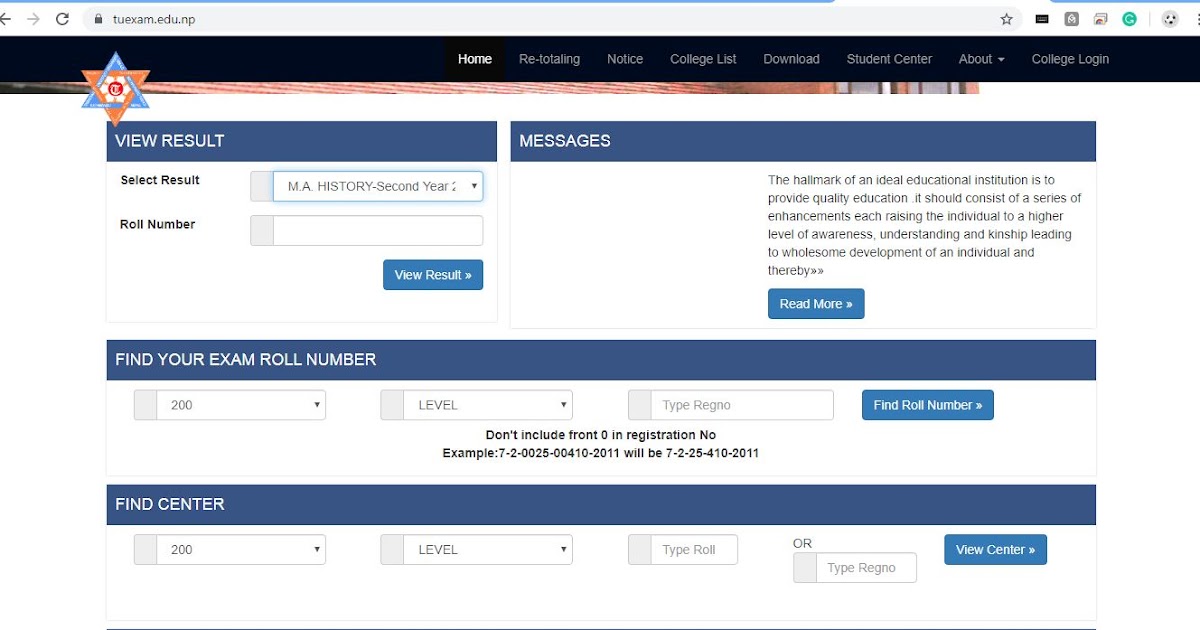Click the Type Regno field below OR

pos(866,568)
